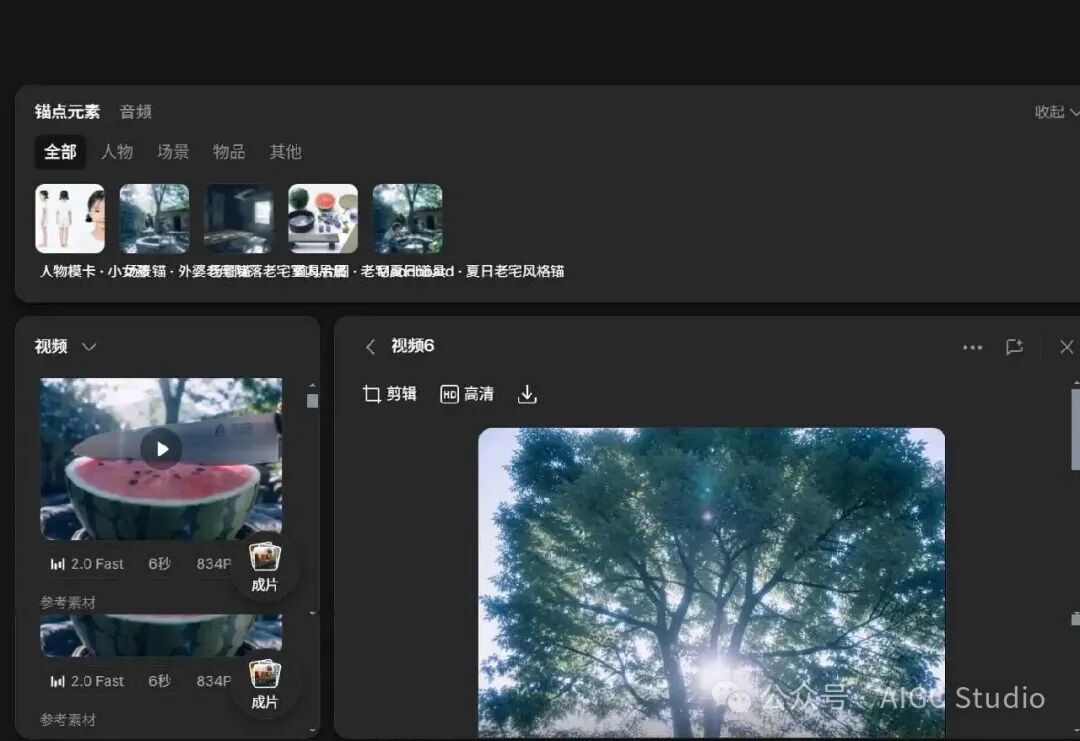This screenshot has width=1080, height=741.
Task: Click the first video's 834P resolution
Action: tap(214, 564)
